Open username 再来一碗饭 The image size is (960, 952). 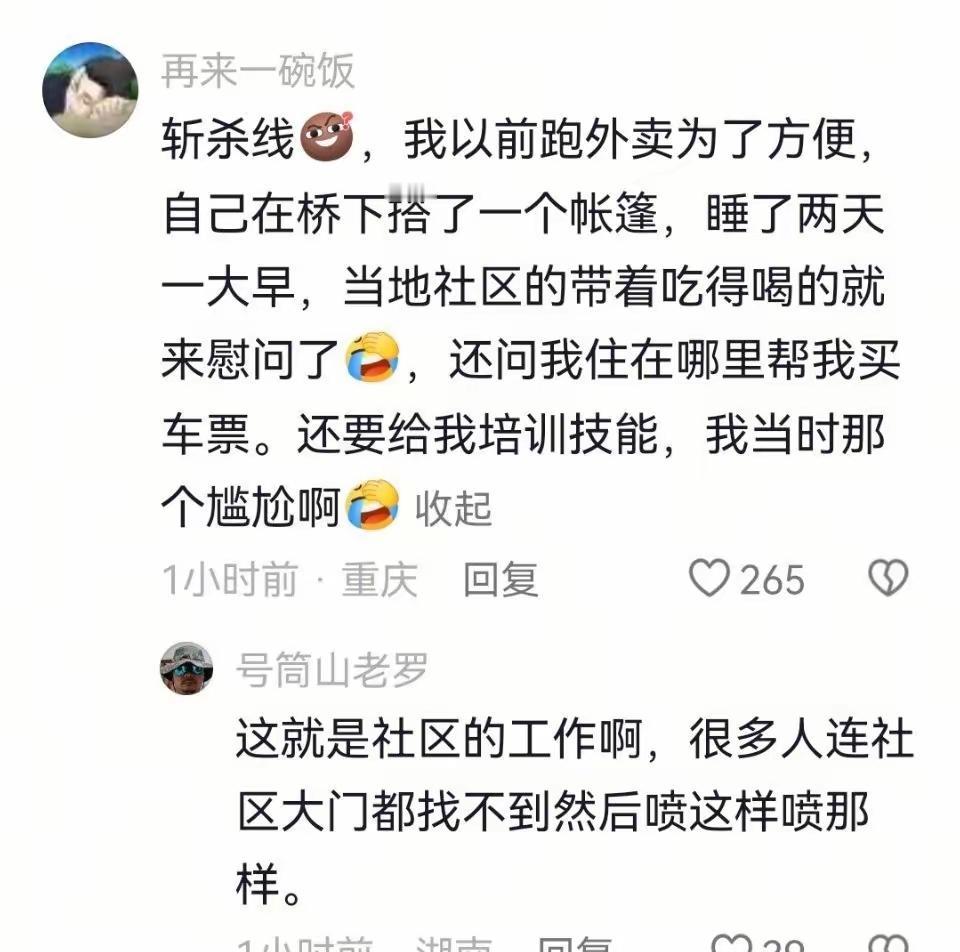[258, 71]
